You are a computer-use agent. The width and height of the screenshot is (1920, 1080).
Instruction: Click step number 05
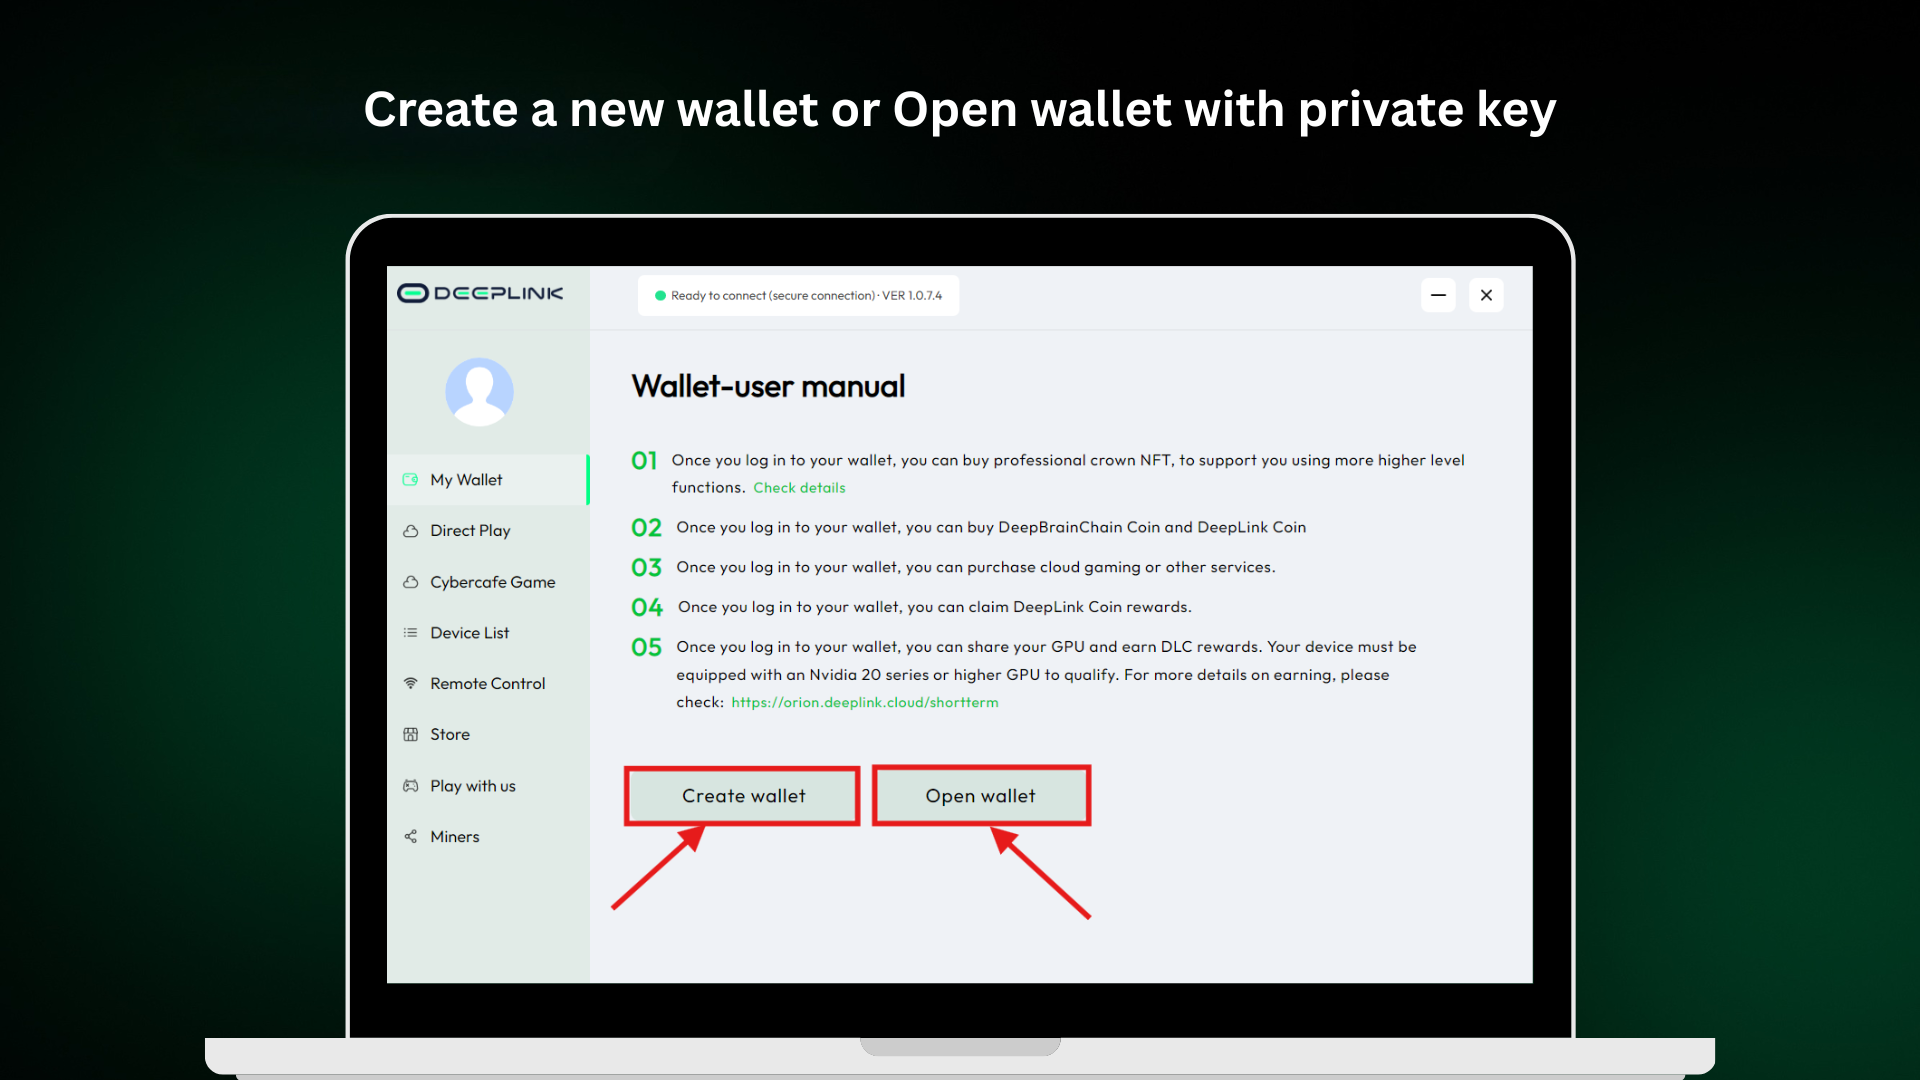point(646,648)
